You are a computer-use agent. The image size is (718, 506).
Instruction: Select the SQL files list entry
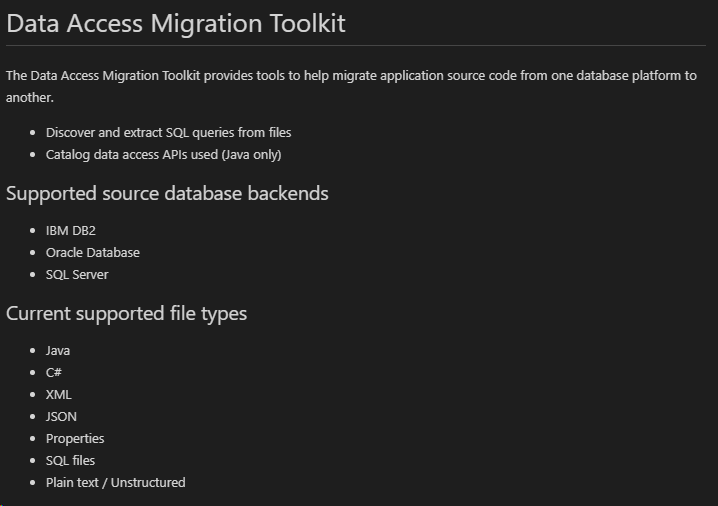coord(70,460)
